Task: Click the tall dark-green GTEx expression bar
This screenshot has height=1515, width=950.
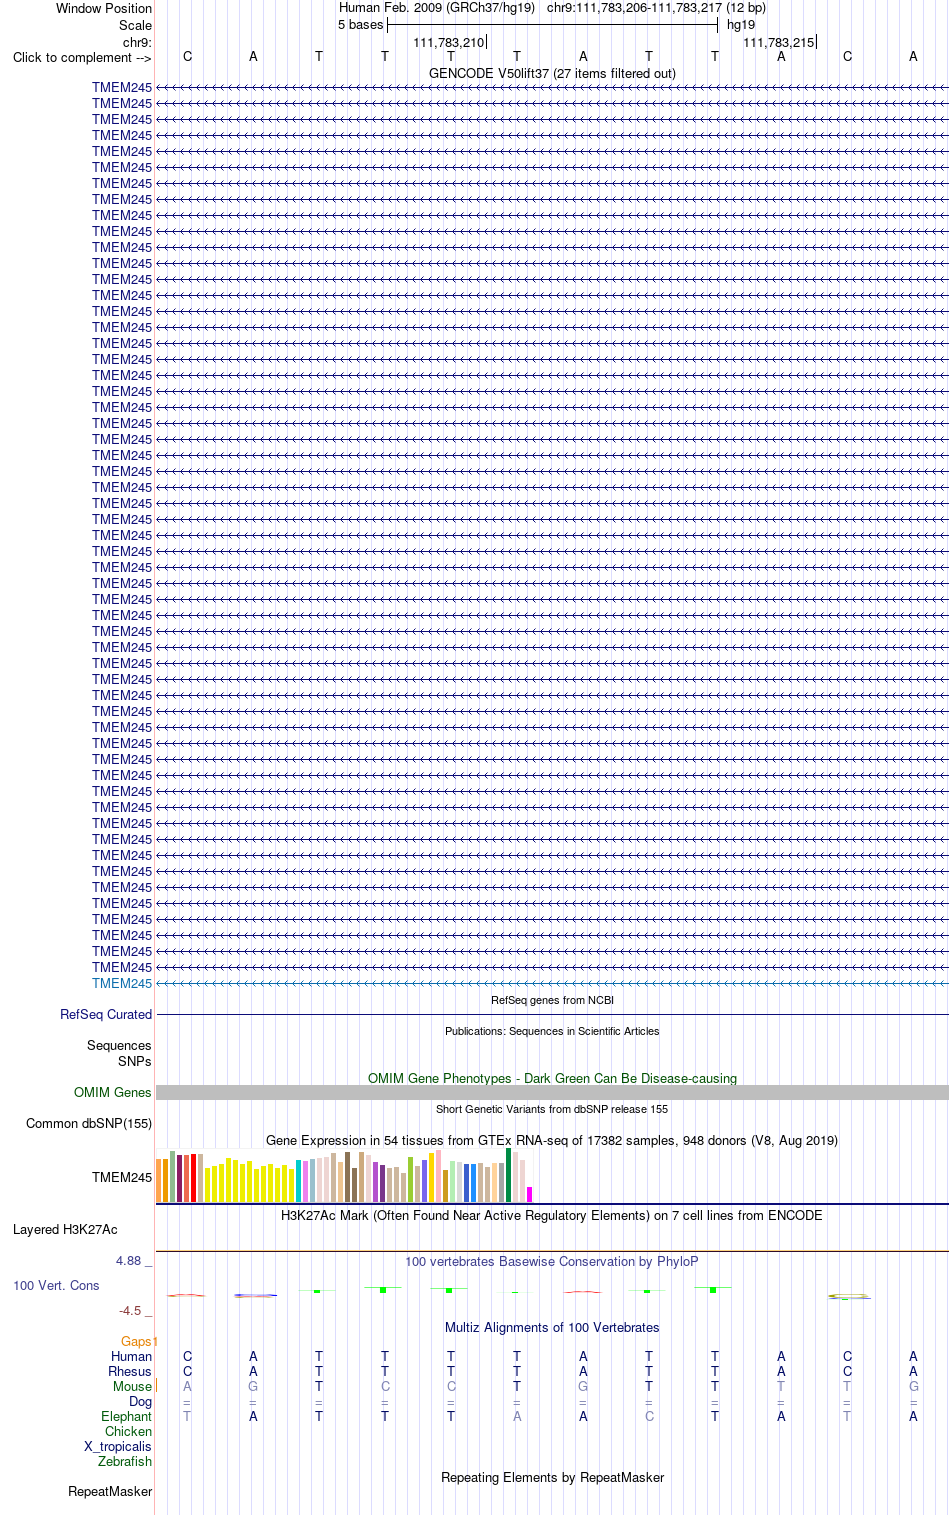Action: (508, 1175)
